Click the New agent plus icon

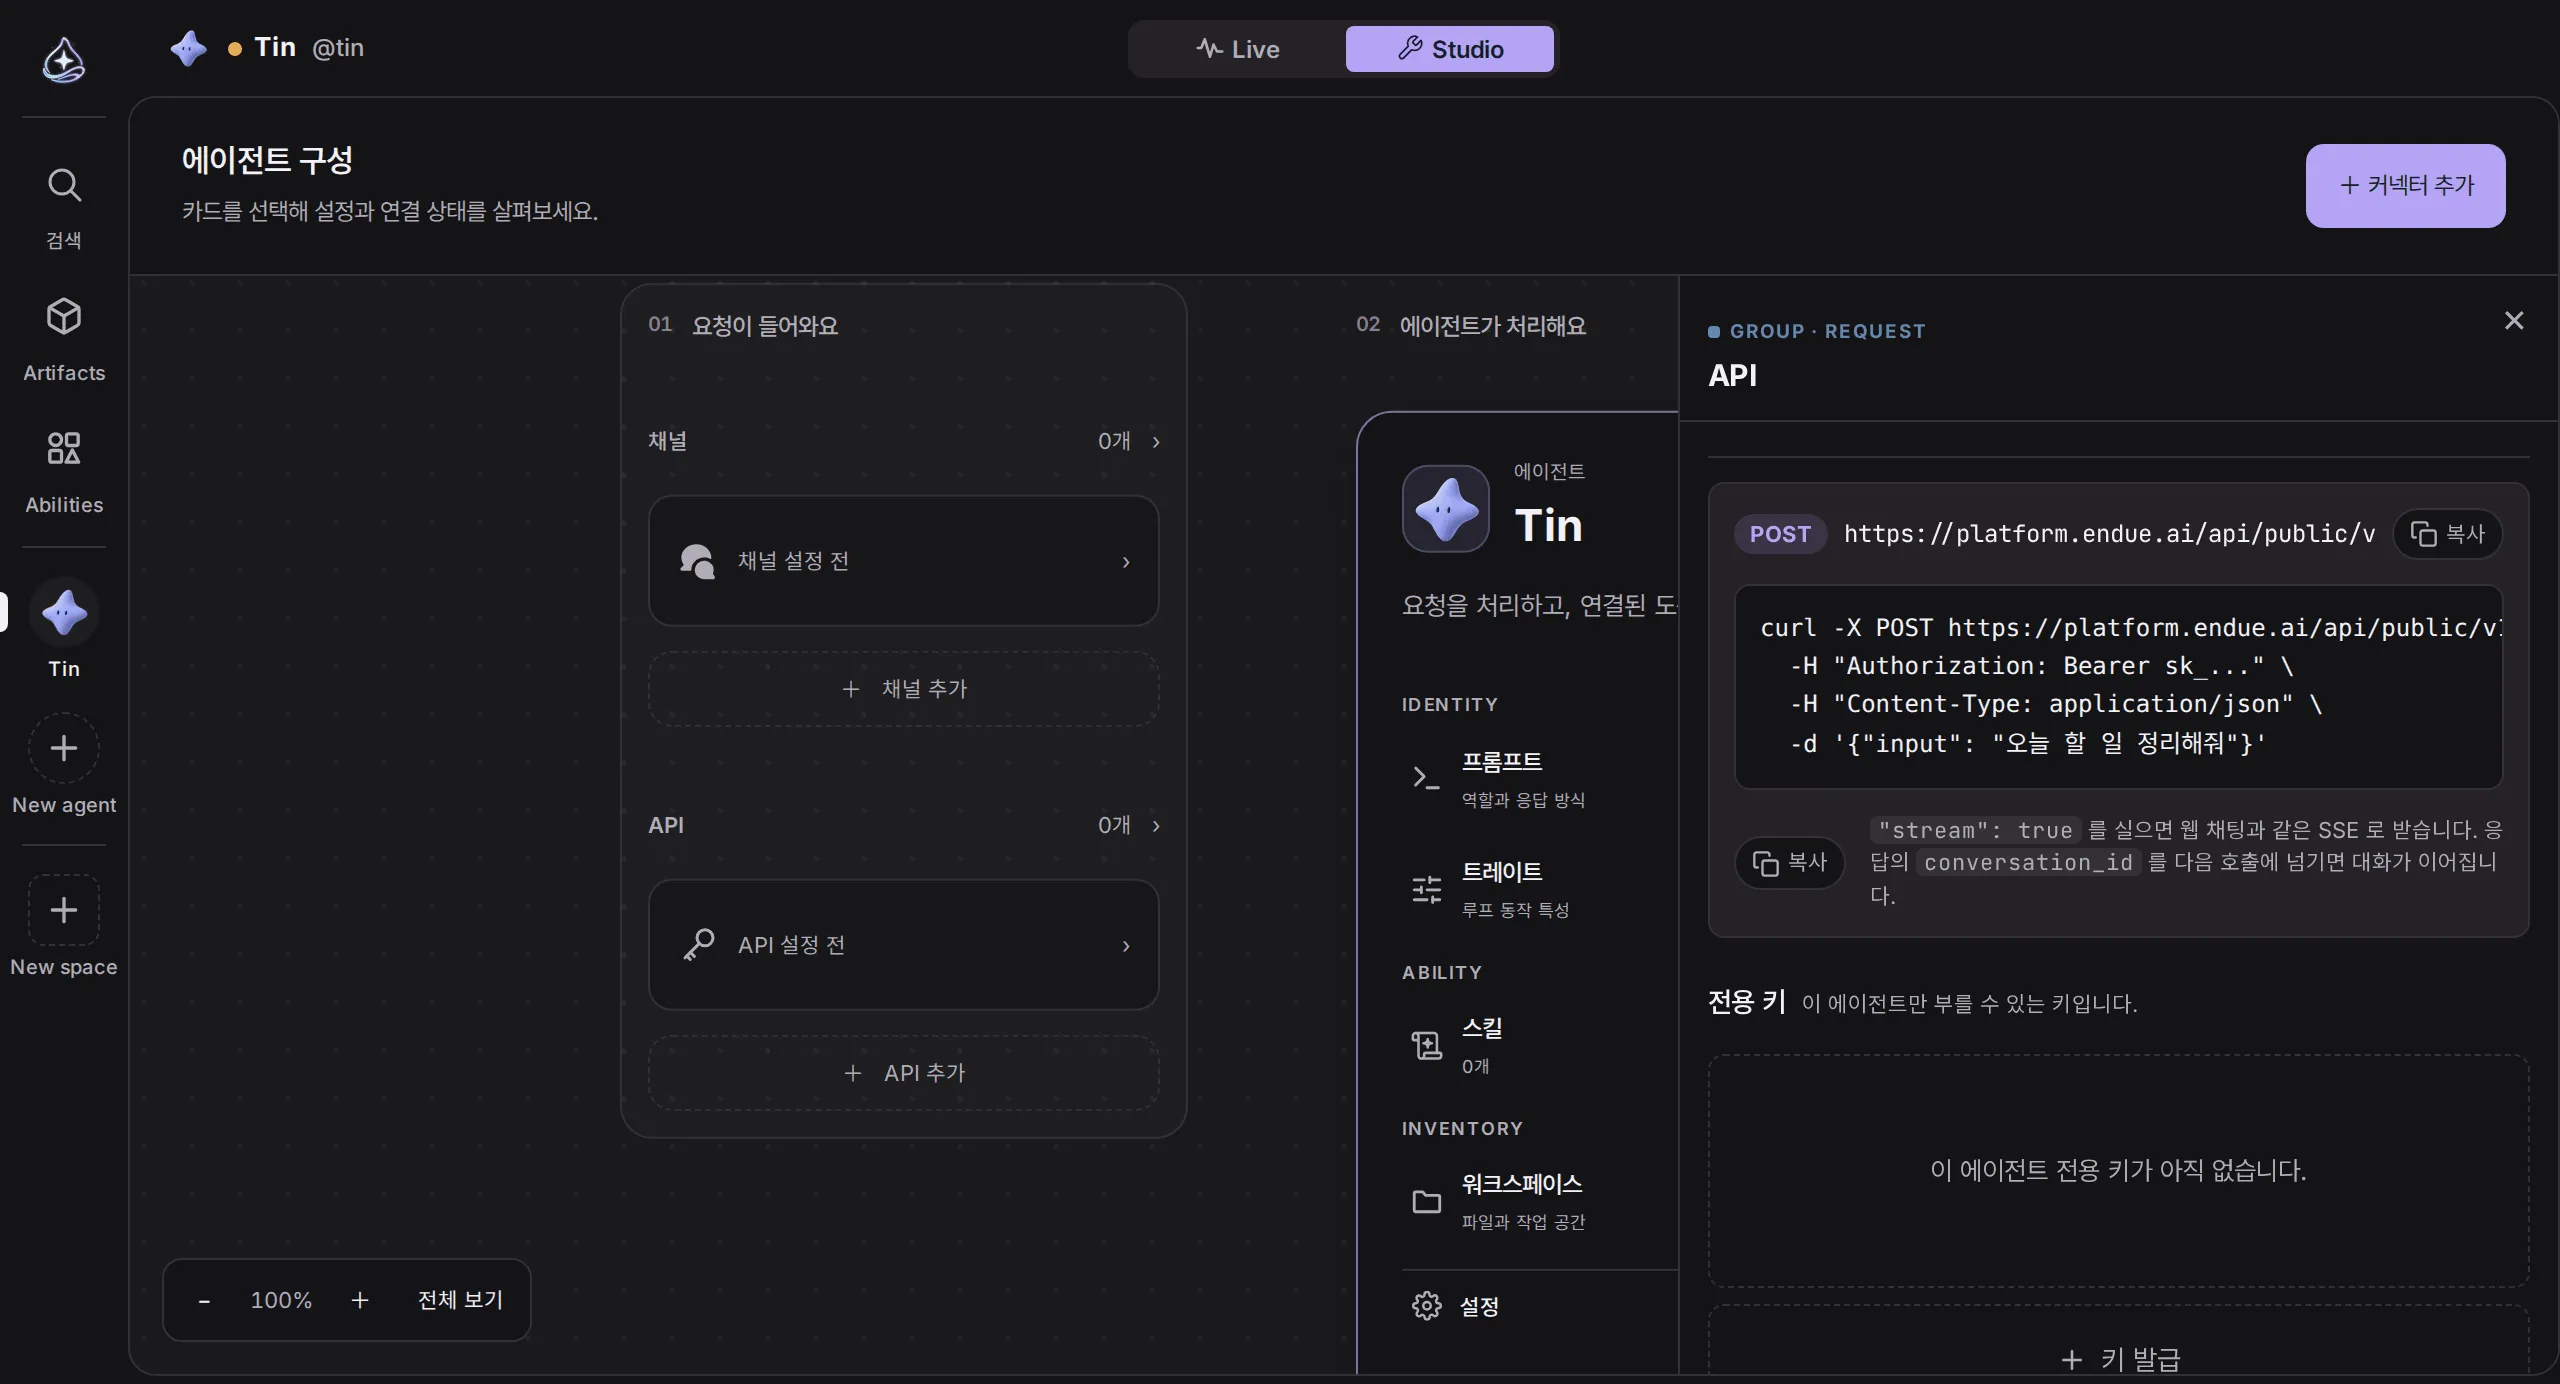click(x=64, y=748)
